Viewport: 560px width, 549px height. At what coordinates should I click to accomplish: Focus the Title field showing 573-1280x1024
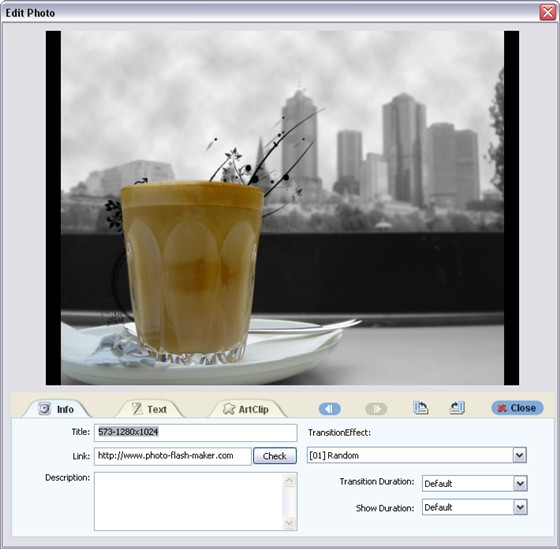pyautogui.click(x=196, y=433)
